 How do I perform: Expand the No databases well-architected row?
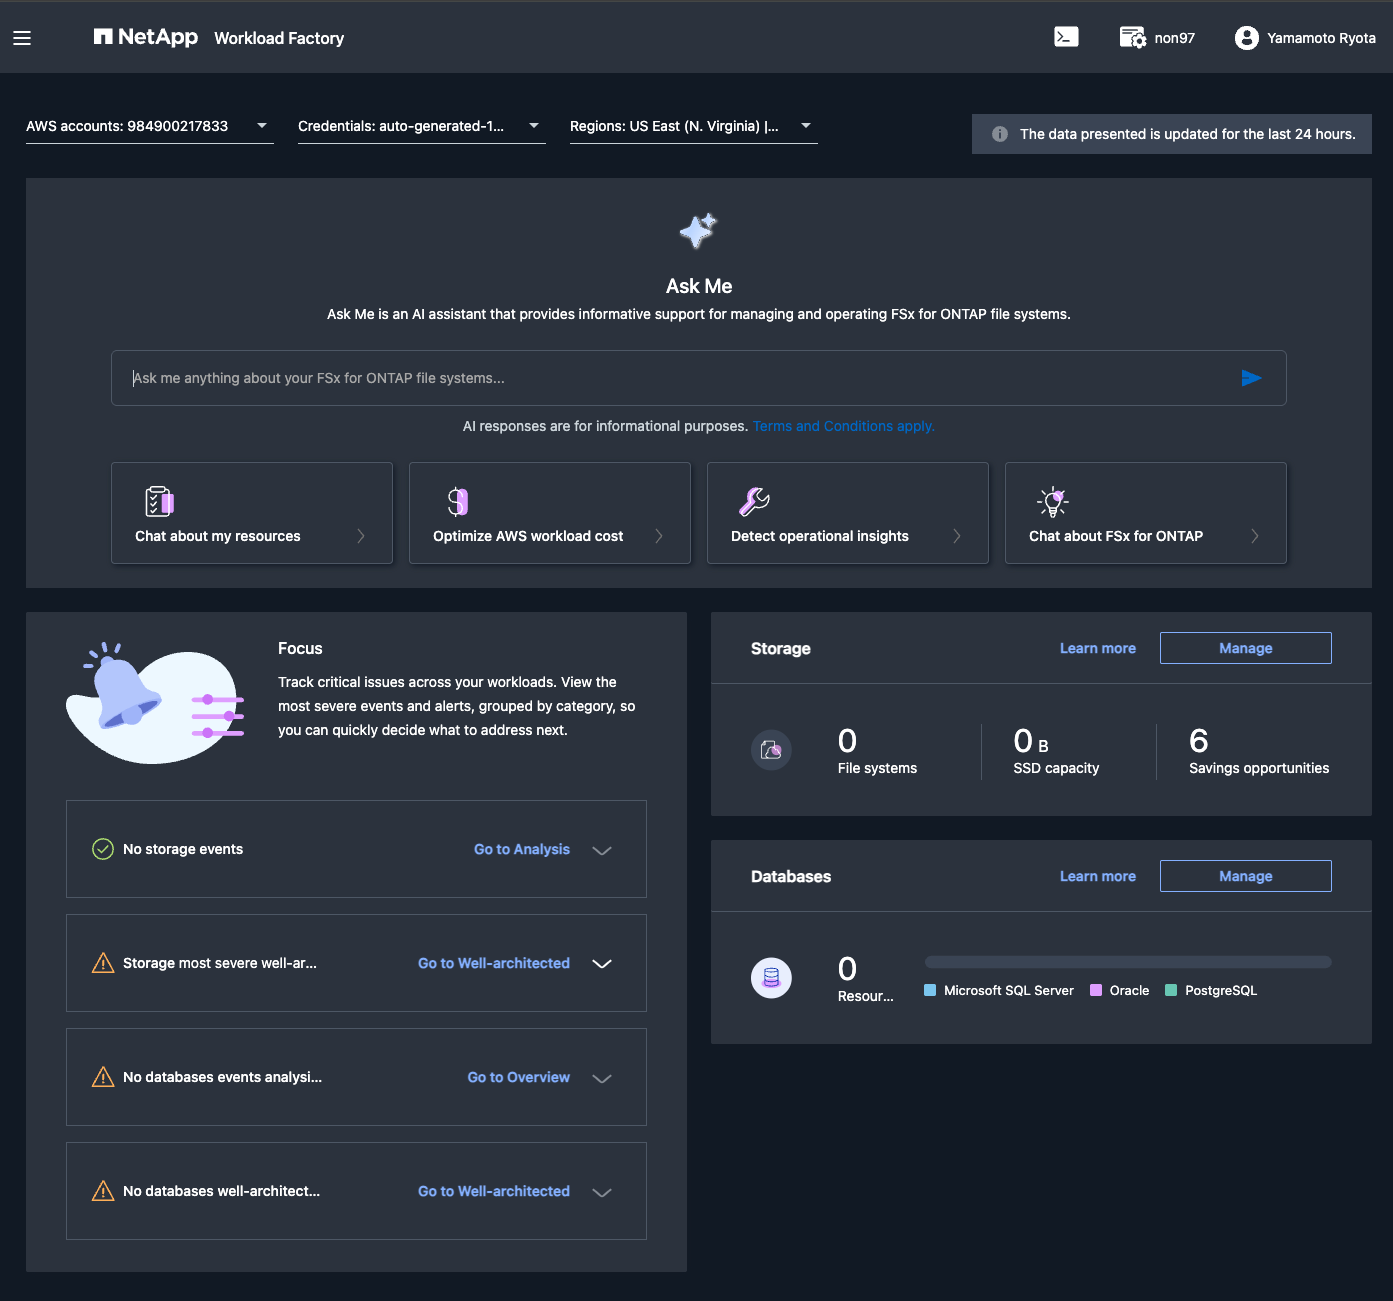(x=602, y=1192)
